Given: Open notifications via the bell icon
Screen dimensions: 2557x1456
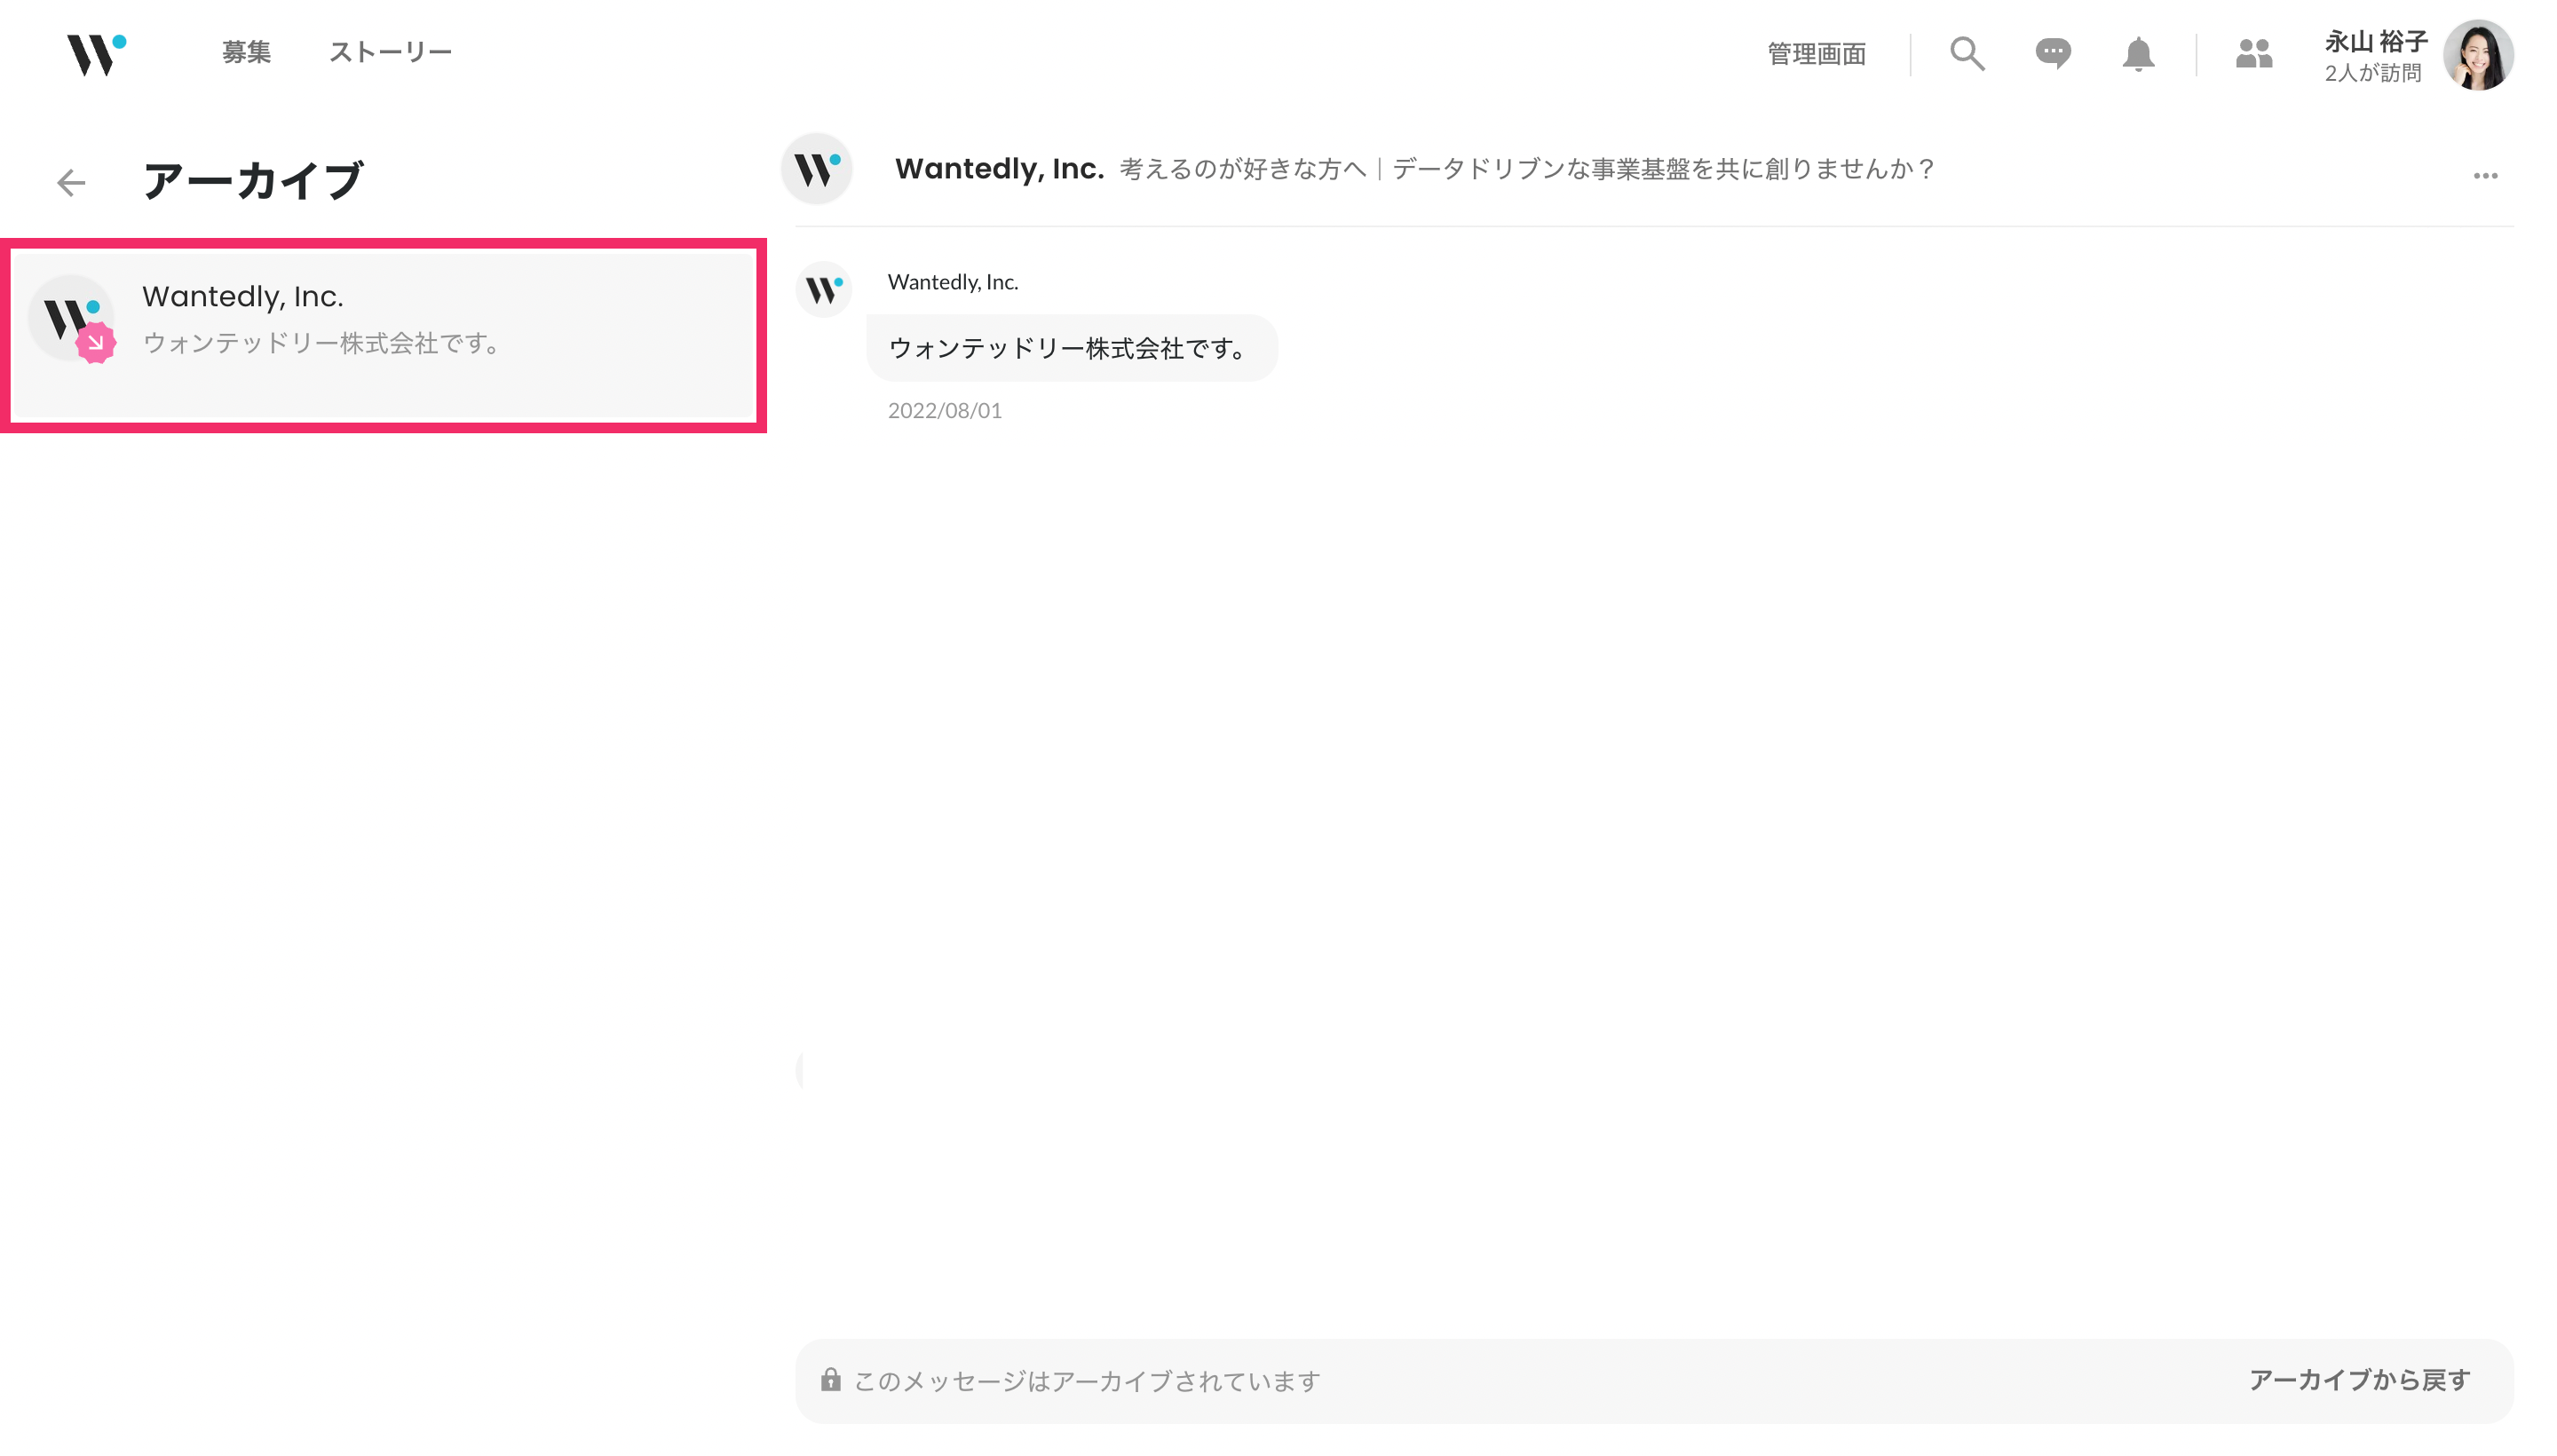Looking at the screenshot, I should [2137, 54].
